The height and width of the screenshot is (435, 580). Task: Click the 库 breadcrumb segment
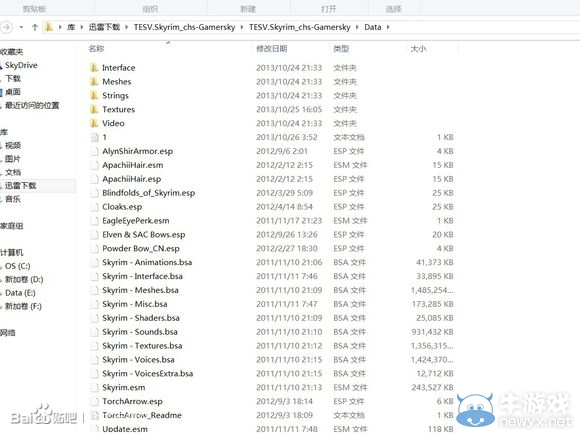(71, 27)
